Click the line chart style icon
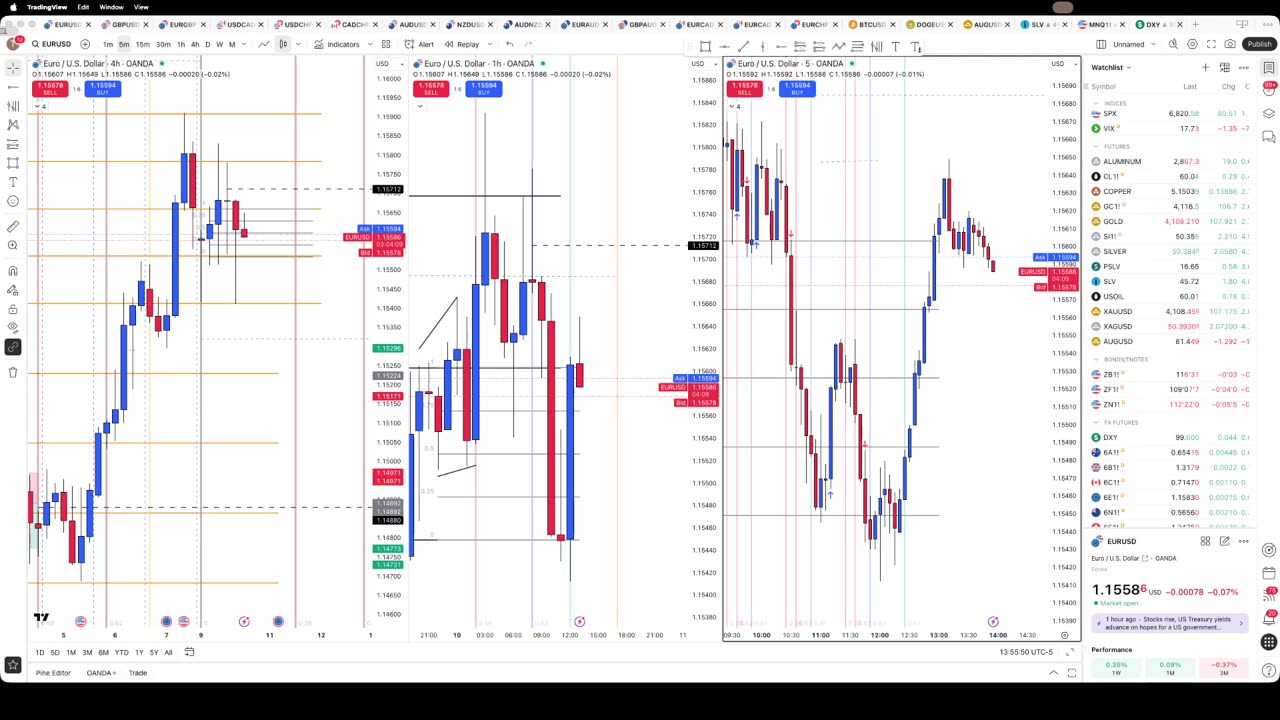 point(264,44)
